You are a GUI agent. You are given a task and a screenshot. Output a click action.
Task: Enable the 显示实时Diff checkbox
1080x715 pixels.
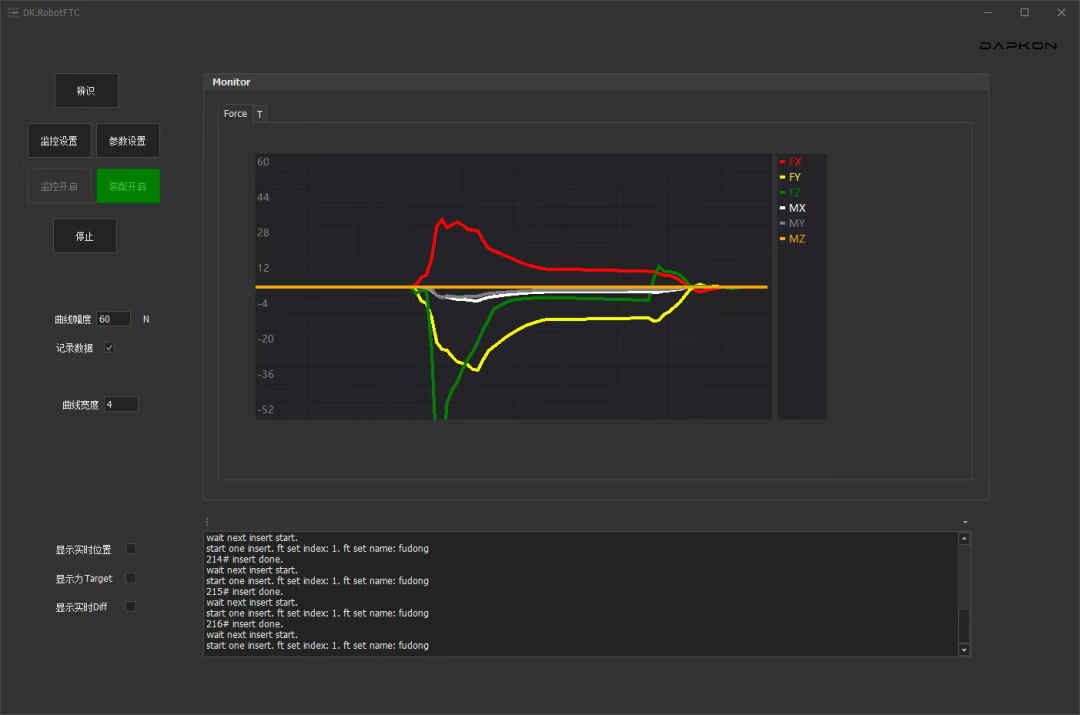130,607
